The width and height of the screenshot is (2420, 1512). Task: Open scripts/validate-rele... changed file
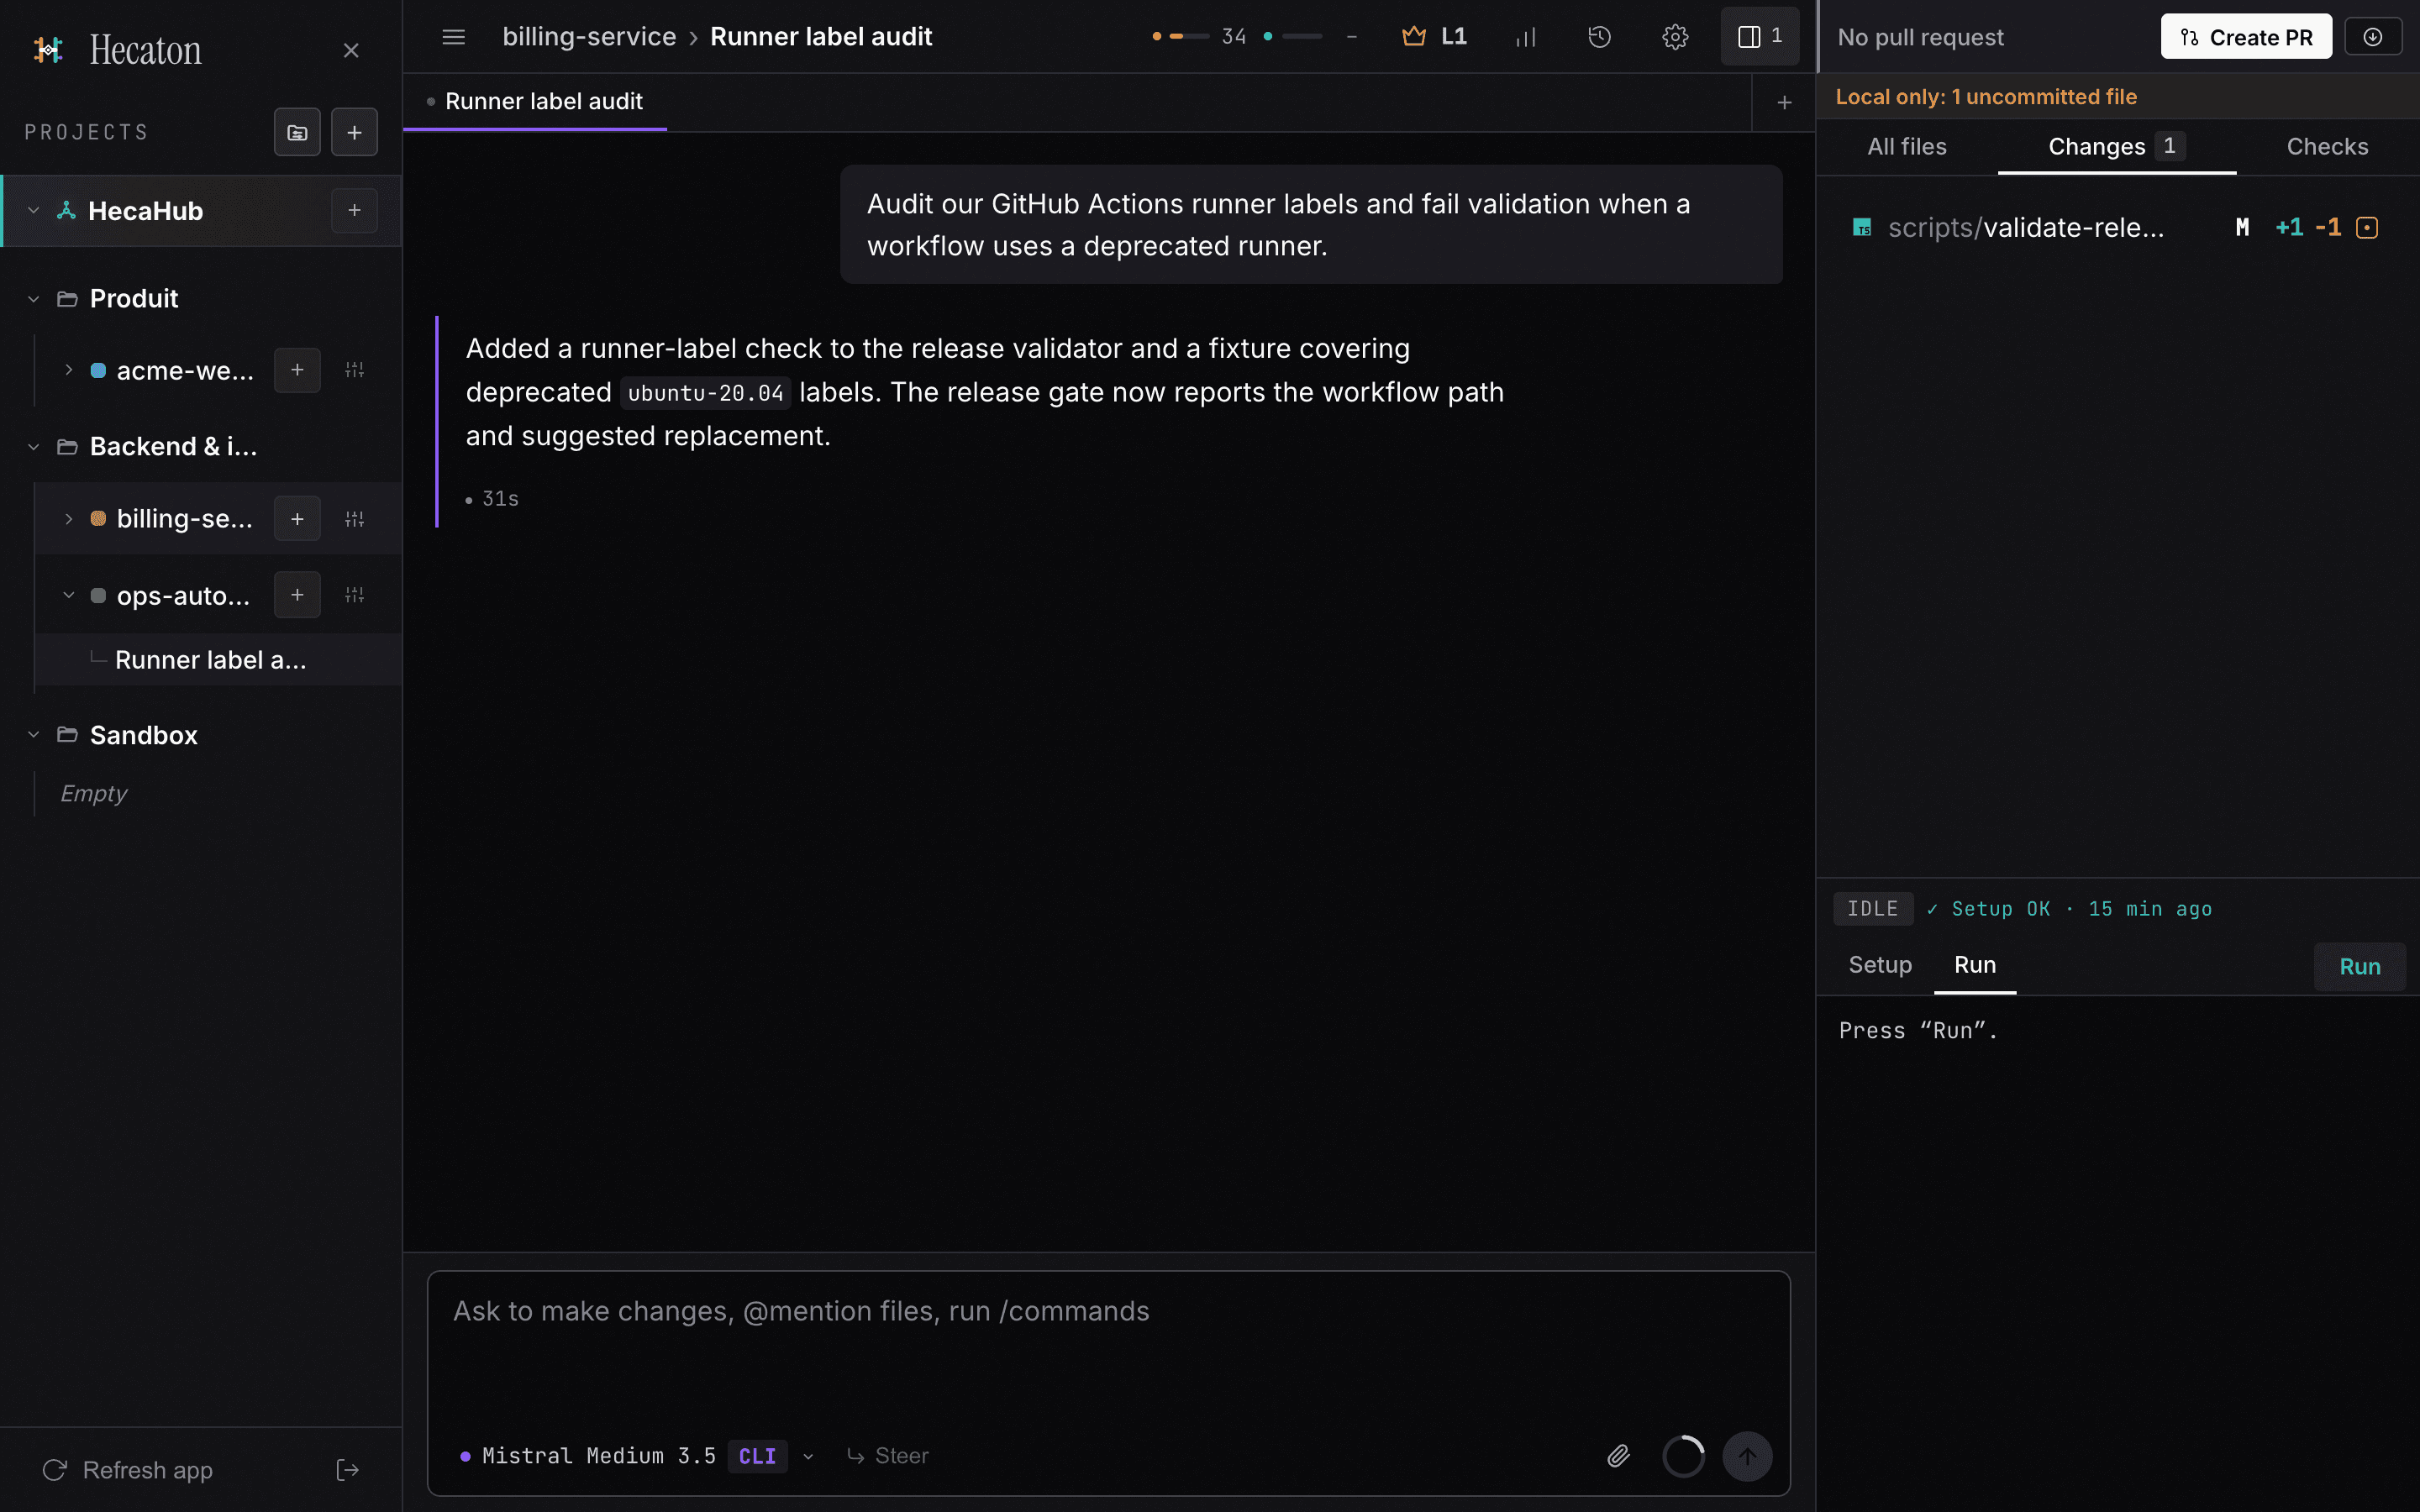(x=2117, y=228)
